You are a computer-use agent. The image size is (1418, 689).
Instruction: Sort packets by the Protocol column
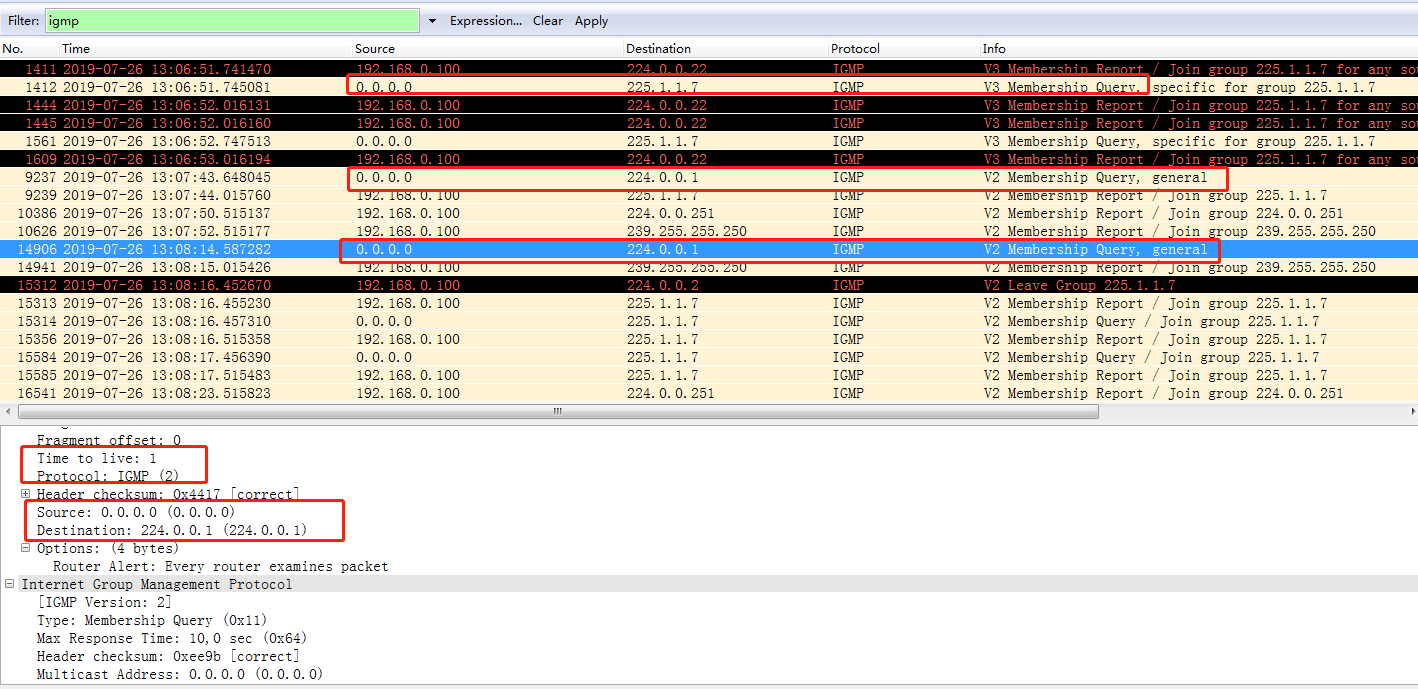tap(855, 48)
